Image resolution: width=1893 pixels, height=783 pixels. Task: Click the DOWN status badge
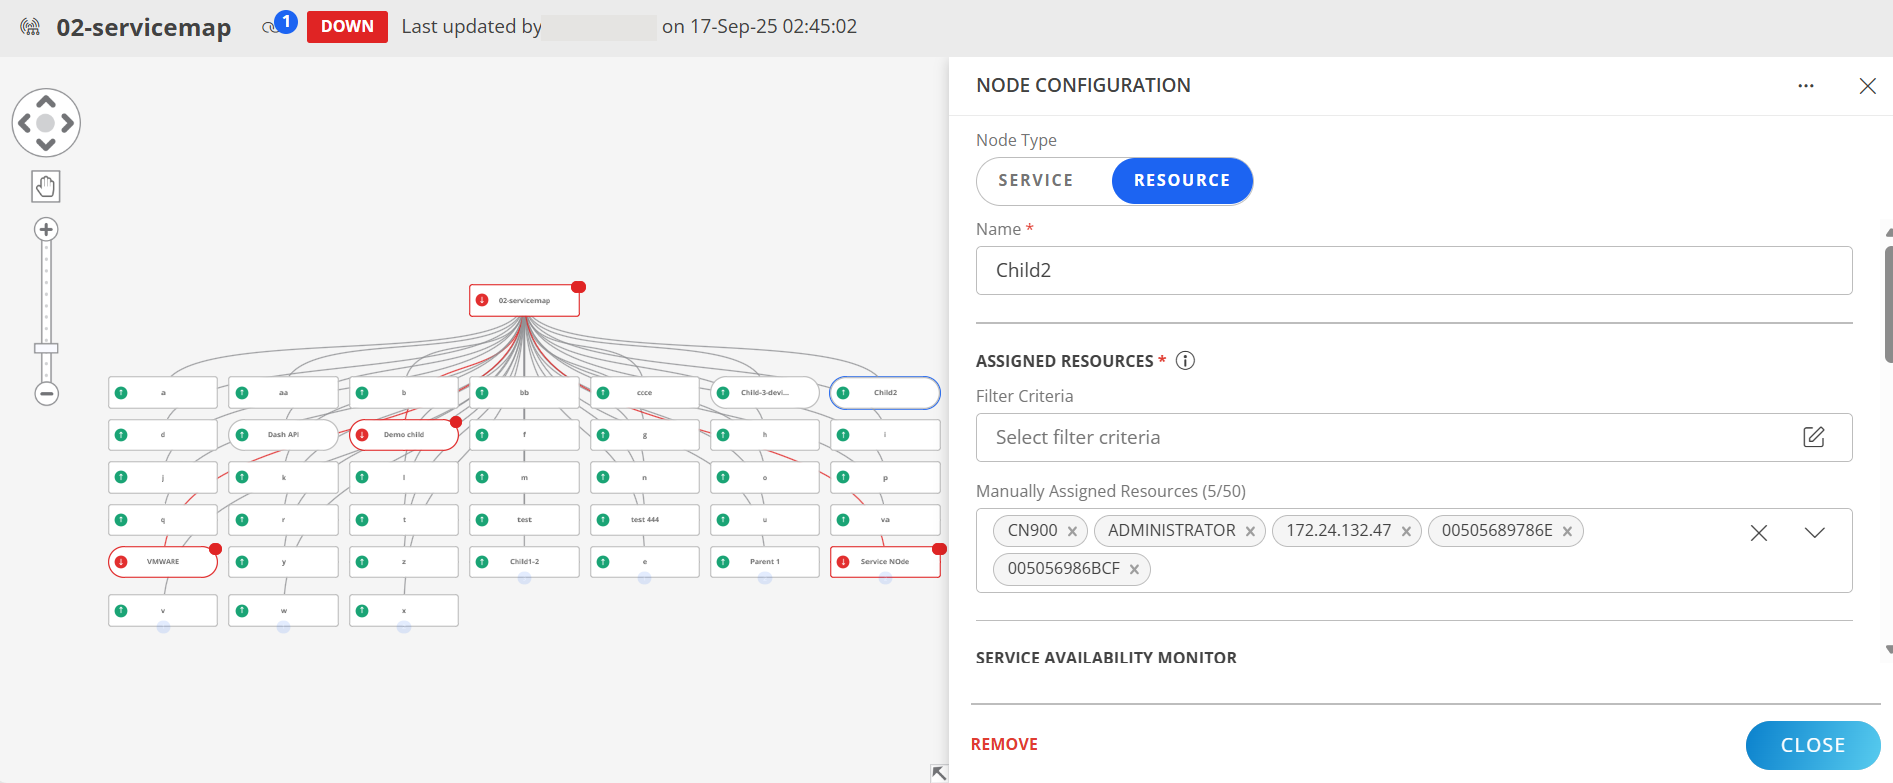pyautogui.click(x=347, y=27)
